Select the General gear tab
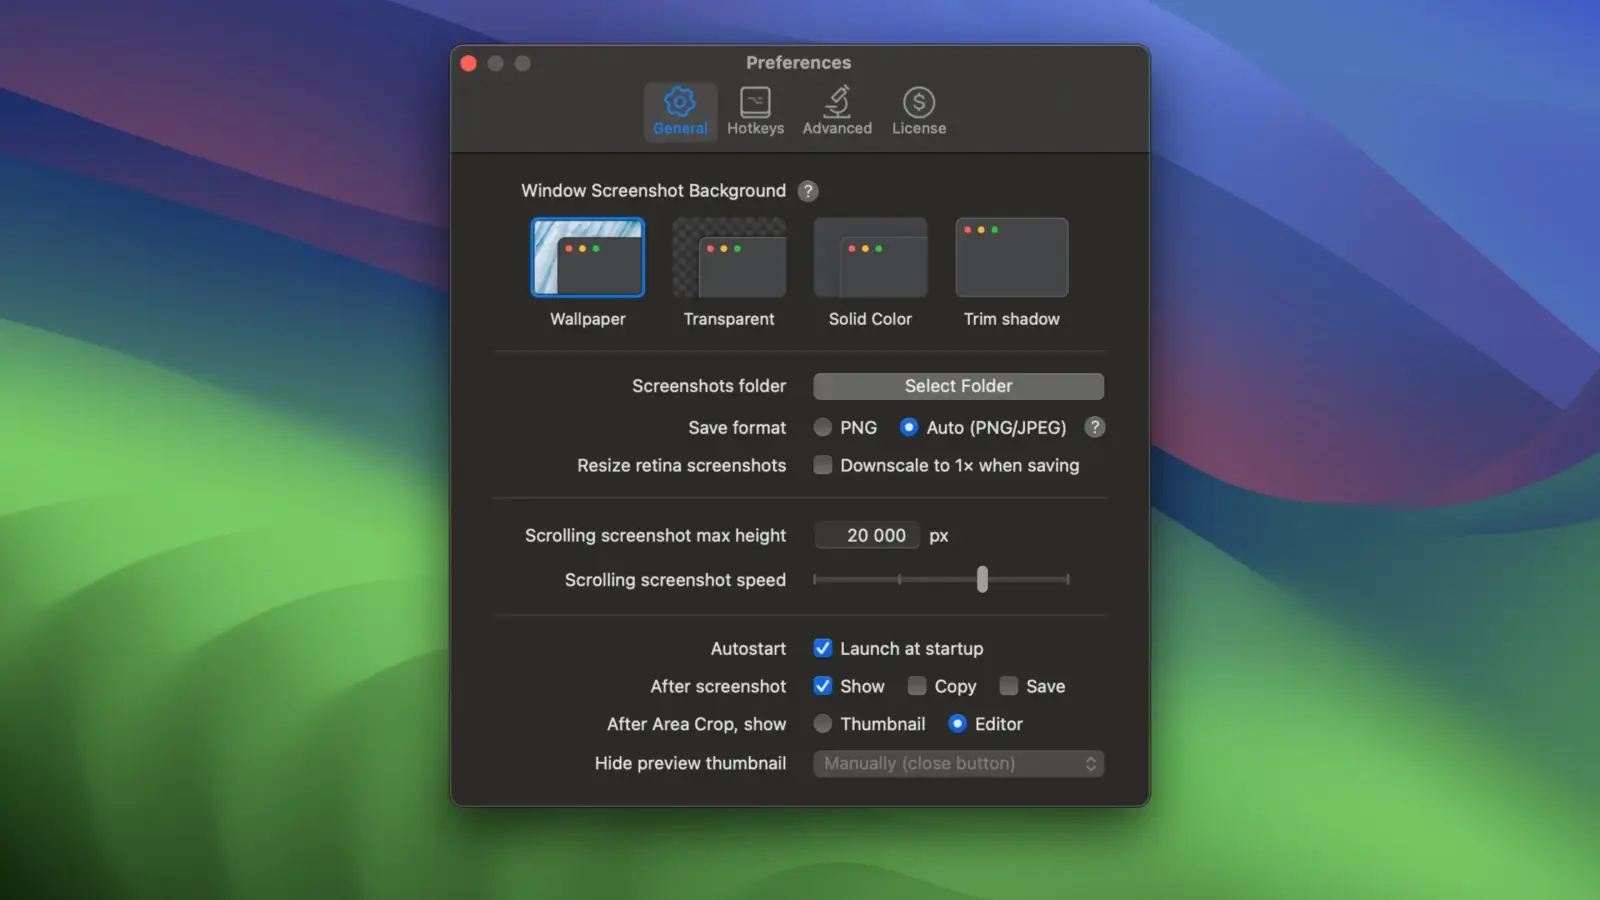The image size is (1600, 900). [x=680, y=111]
